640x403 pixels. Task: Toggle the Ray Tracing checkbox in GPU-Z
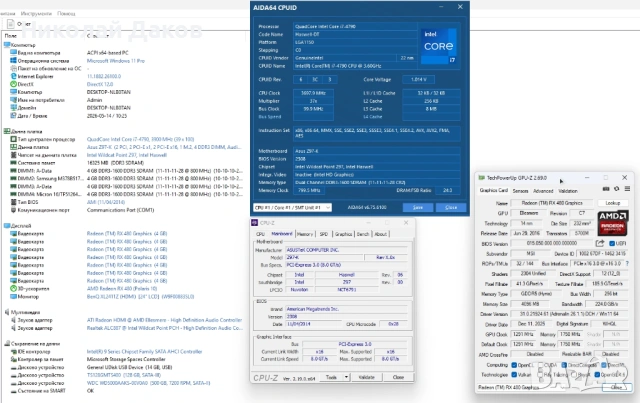point(540,374)
